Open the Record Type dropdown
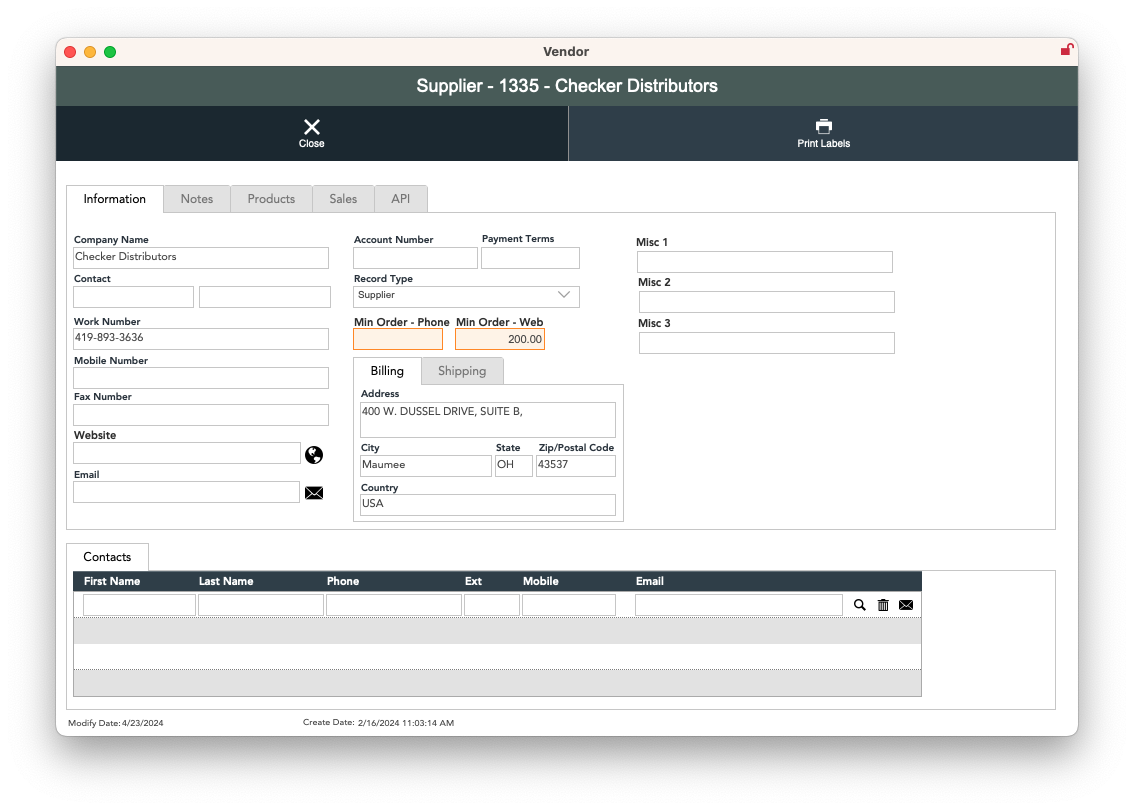Viewport: 1134px width, 810px height. point(466,296)
